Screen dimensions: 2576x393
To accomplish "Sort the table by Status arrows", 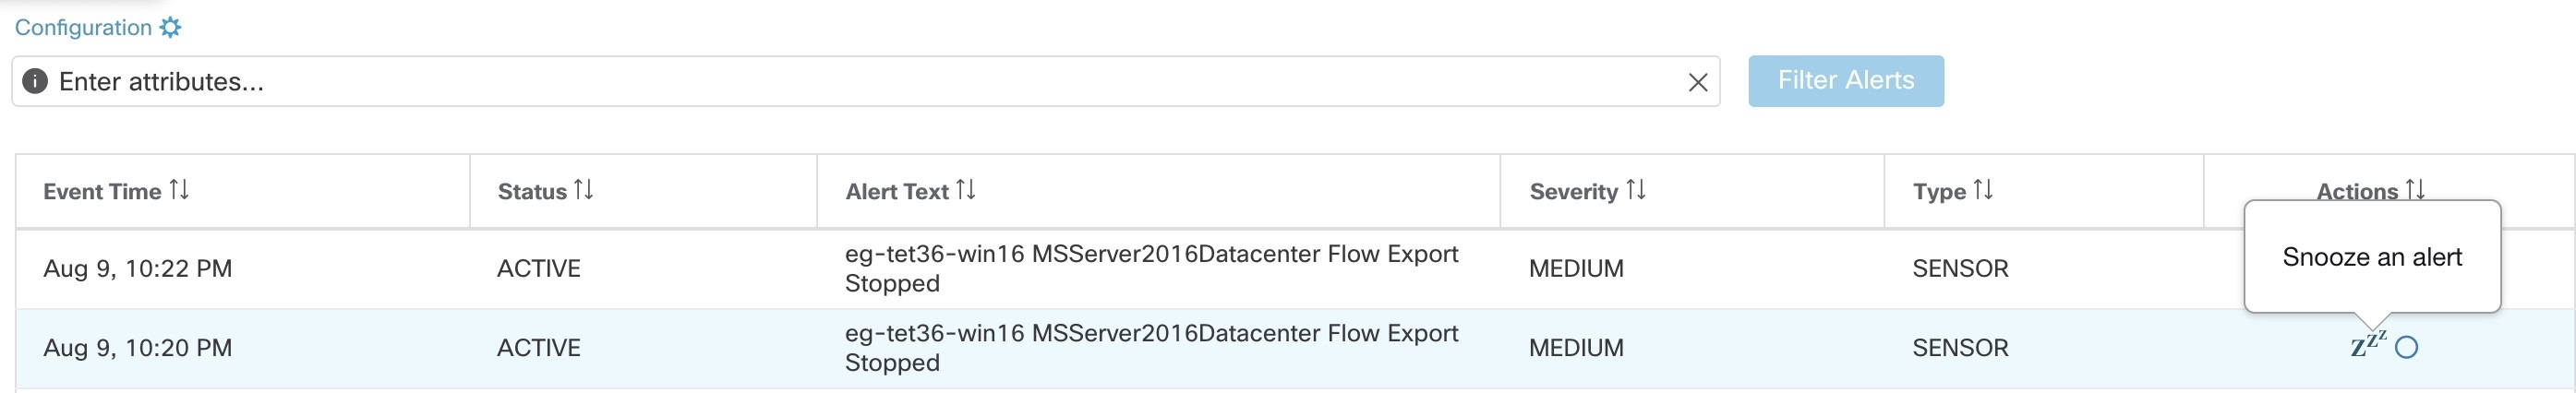I will coord(584,189).
